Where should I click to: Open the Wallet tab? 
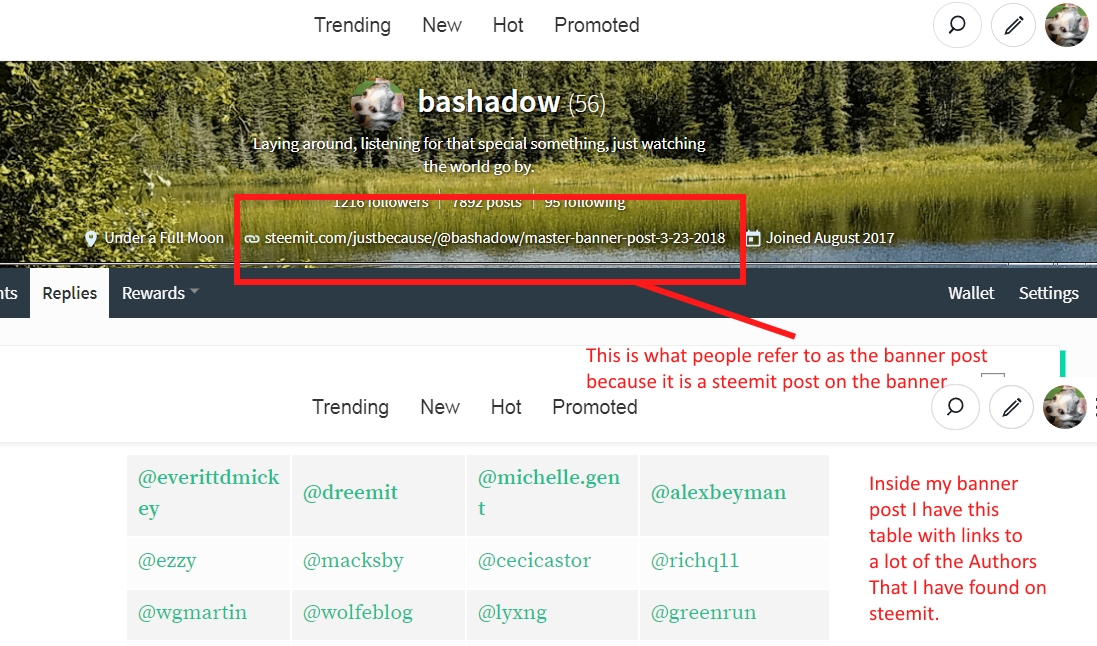point(970,293)
